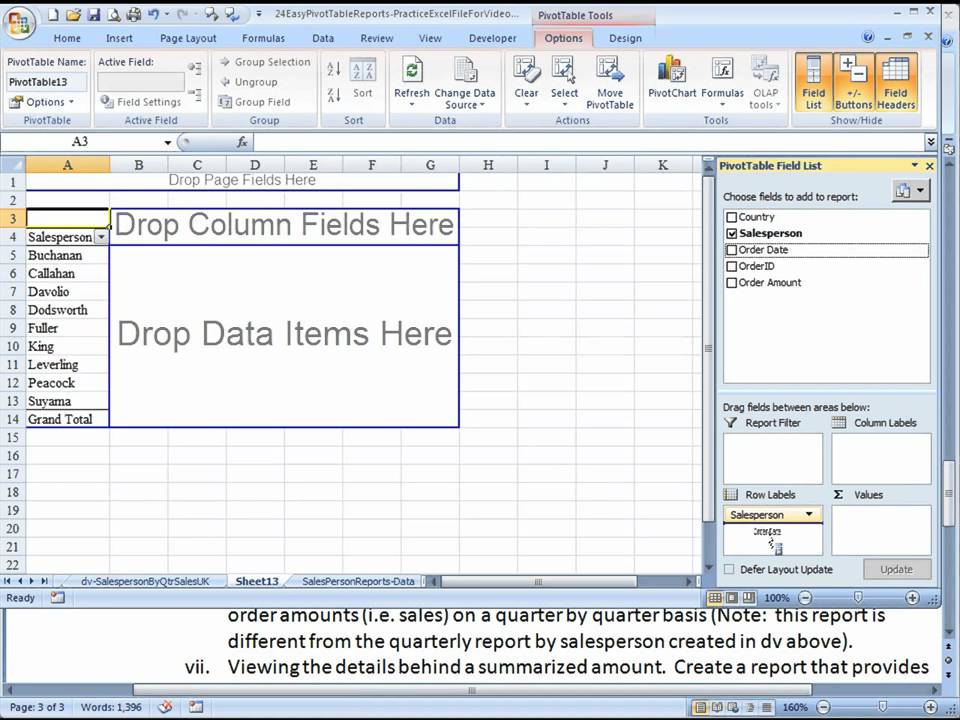This screenshot has height=720, width=960.
Task: Toggle the Field Headers show/hide option
Action: pyautogui.click(x=895, y=83)
